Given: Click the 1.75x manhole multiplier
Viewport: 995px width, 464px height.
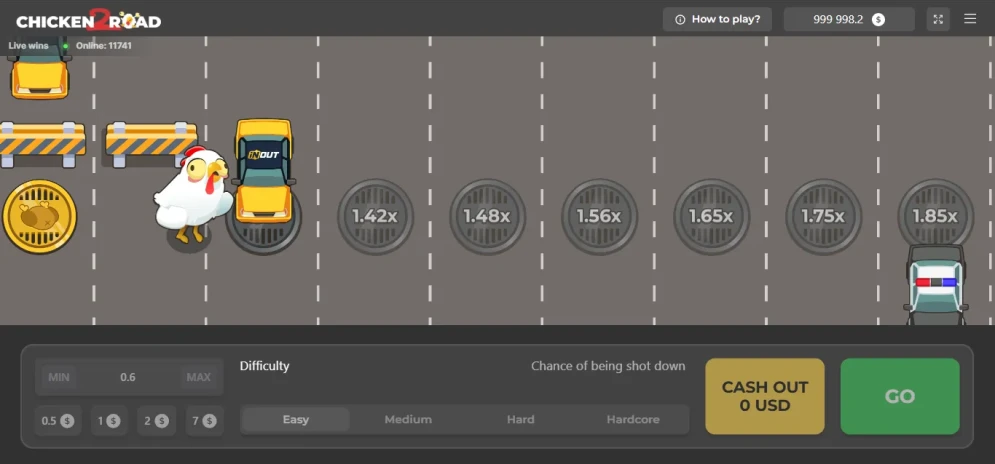Looking at the screenshot, I should tap(823, 216).
